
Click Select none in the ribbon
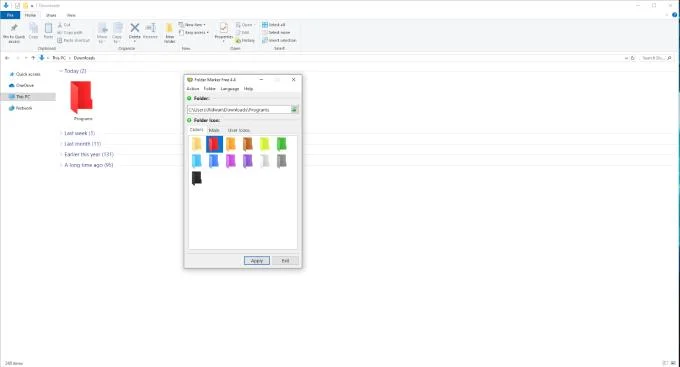click(x=276, y=33)
